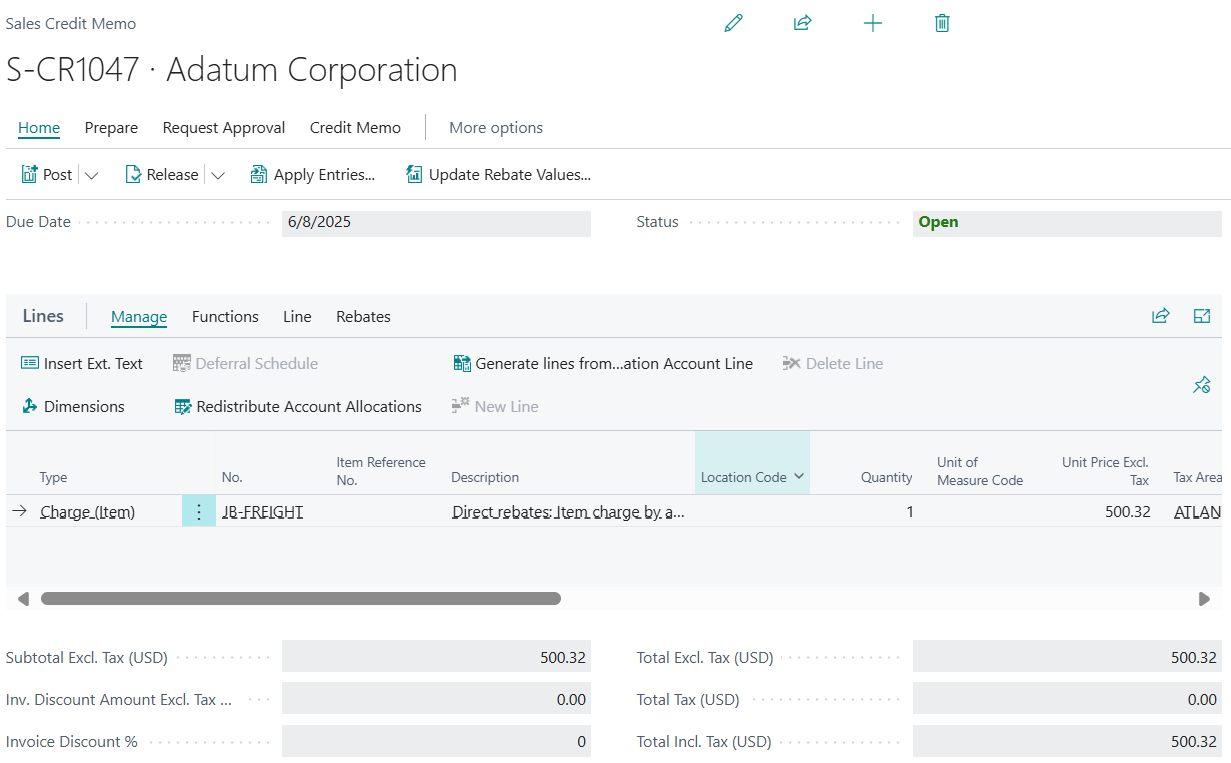
Task: Expand Lines section to full page icon
Action: click(x=1202, y=316)
